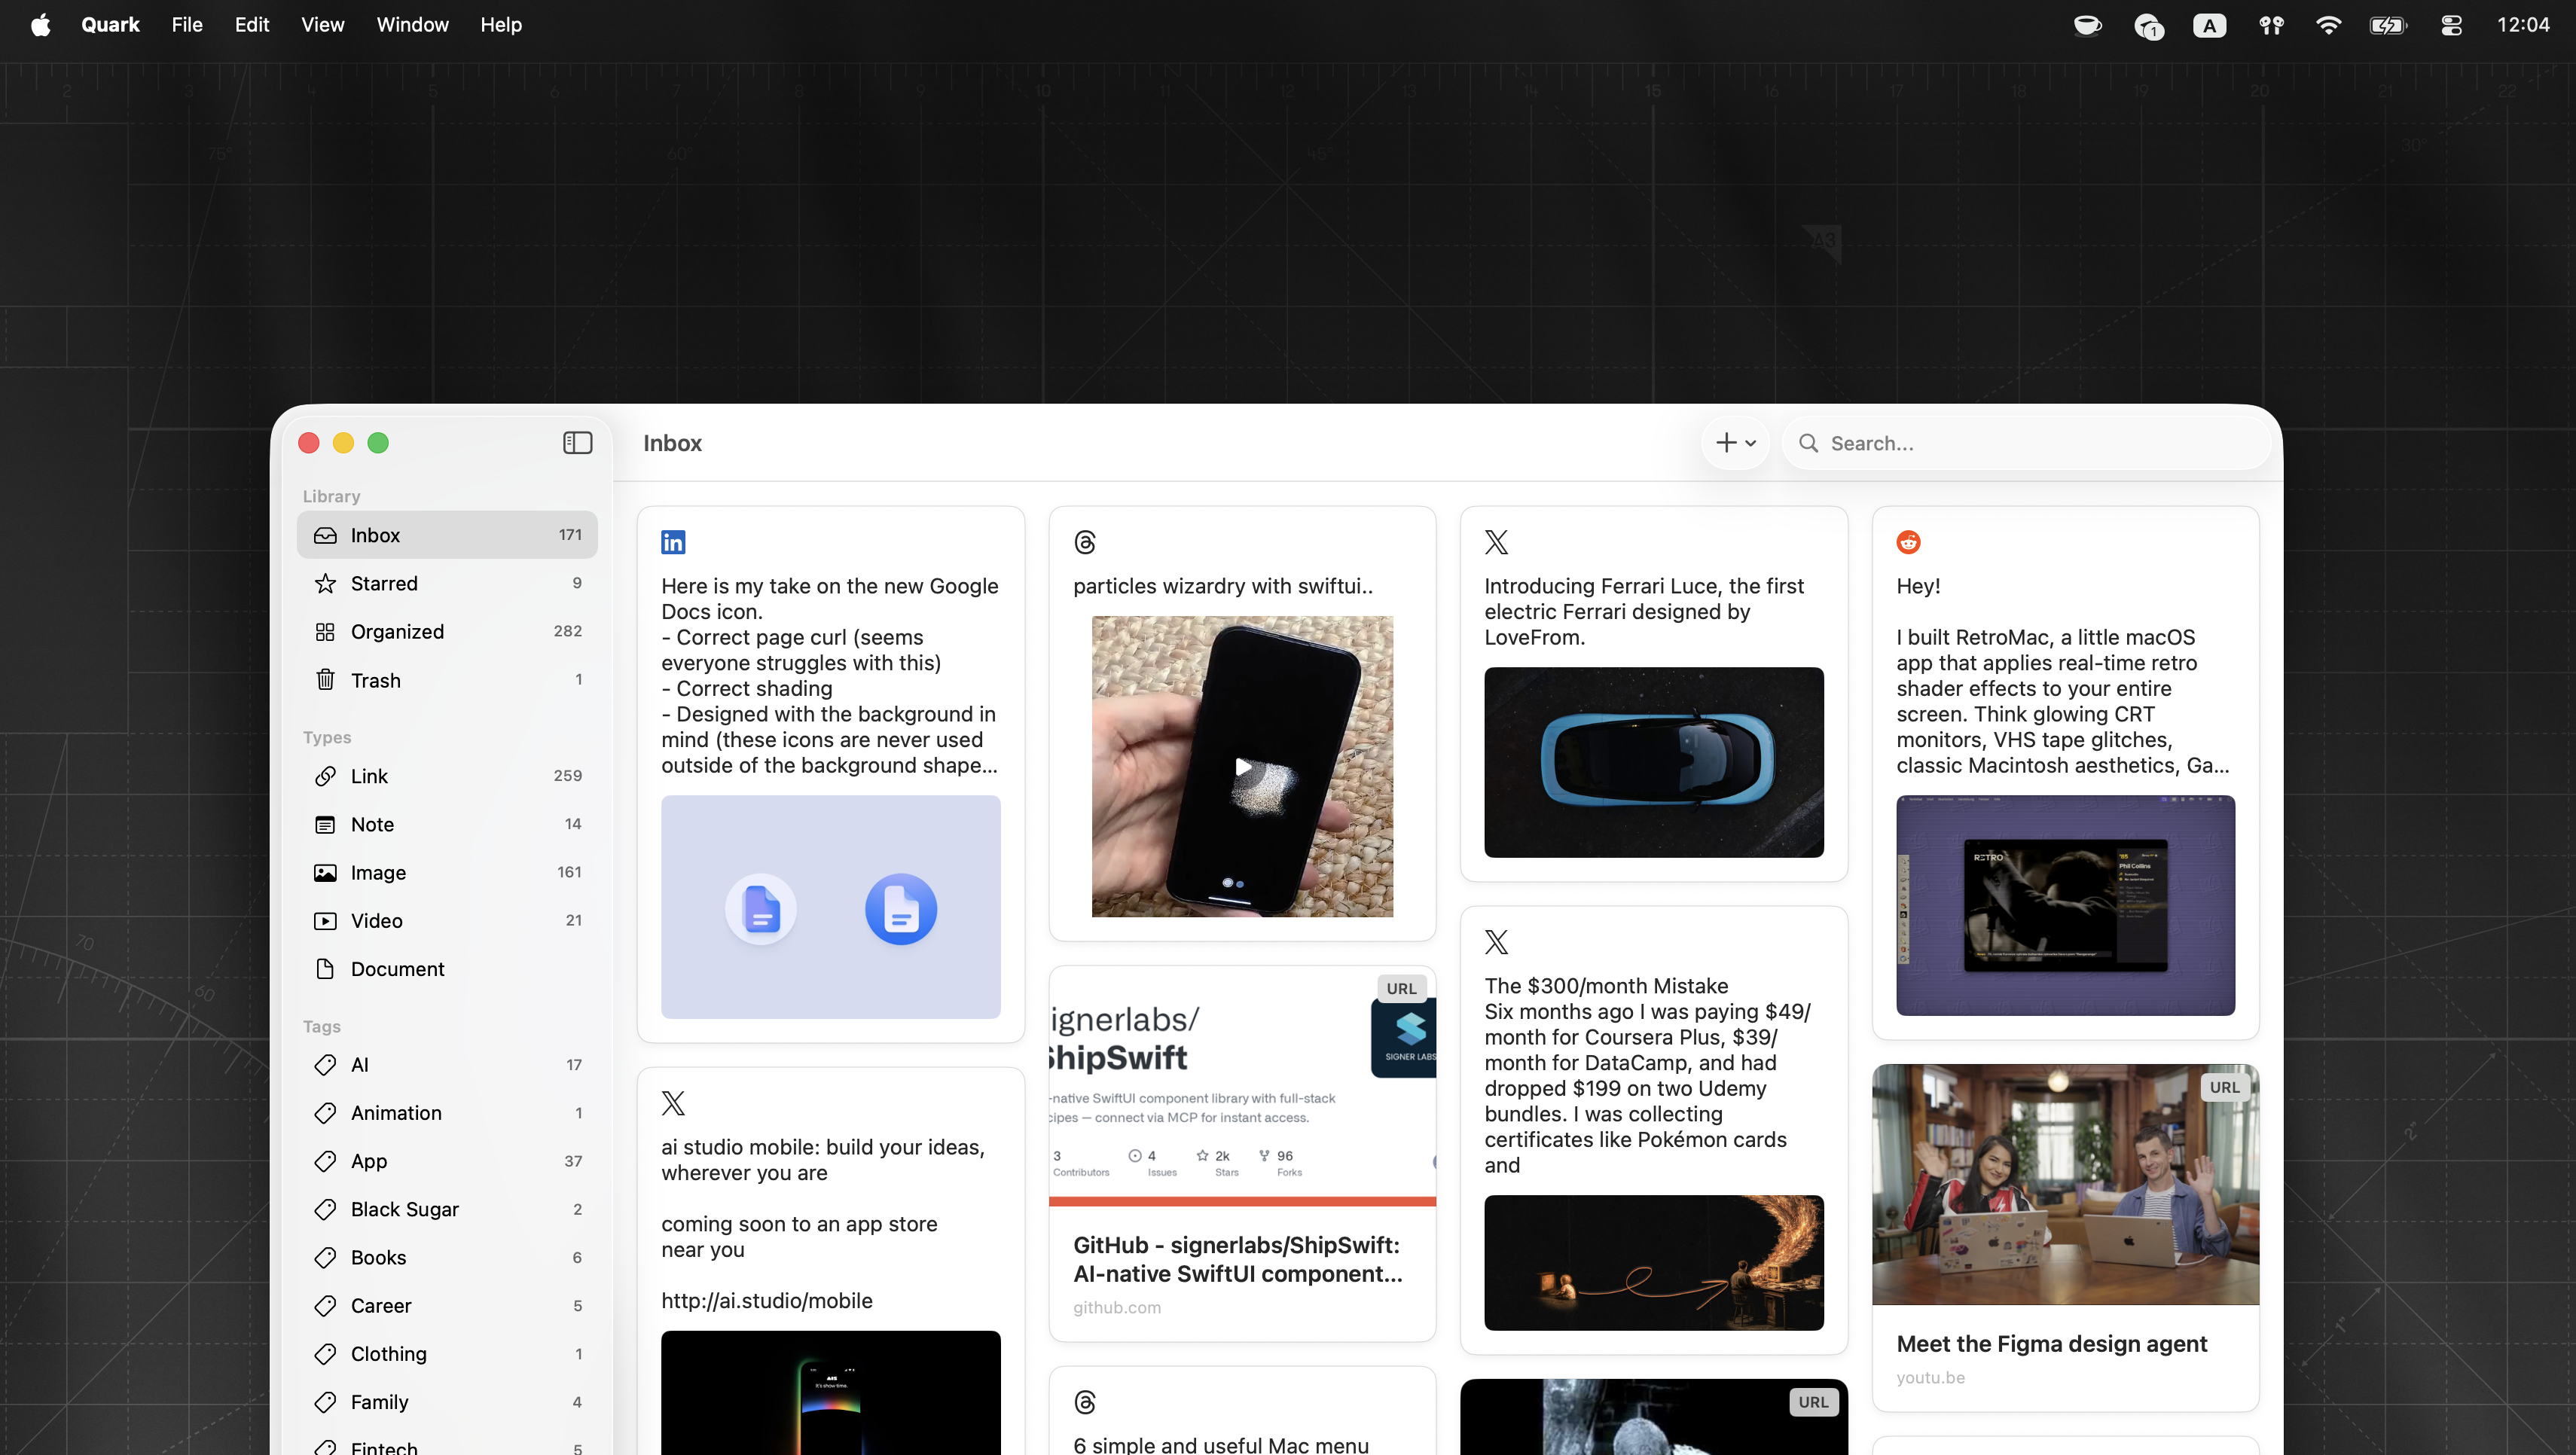Click the youtu.be source link
The width and height of the screenshot is (2576, 1455).
click(1930, 1378)
